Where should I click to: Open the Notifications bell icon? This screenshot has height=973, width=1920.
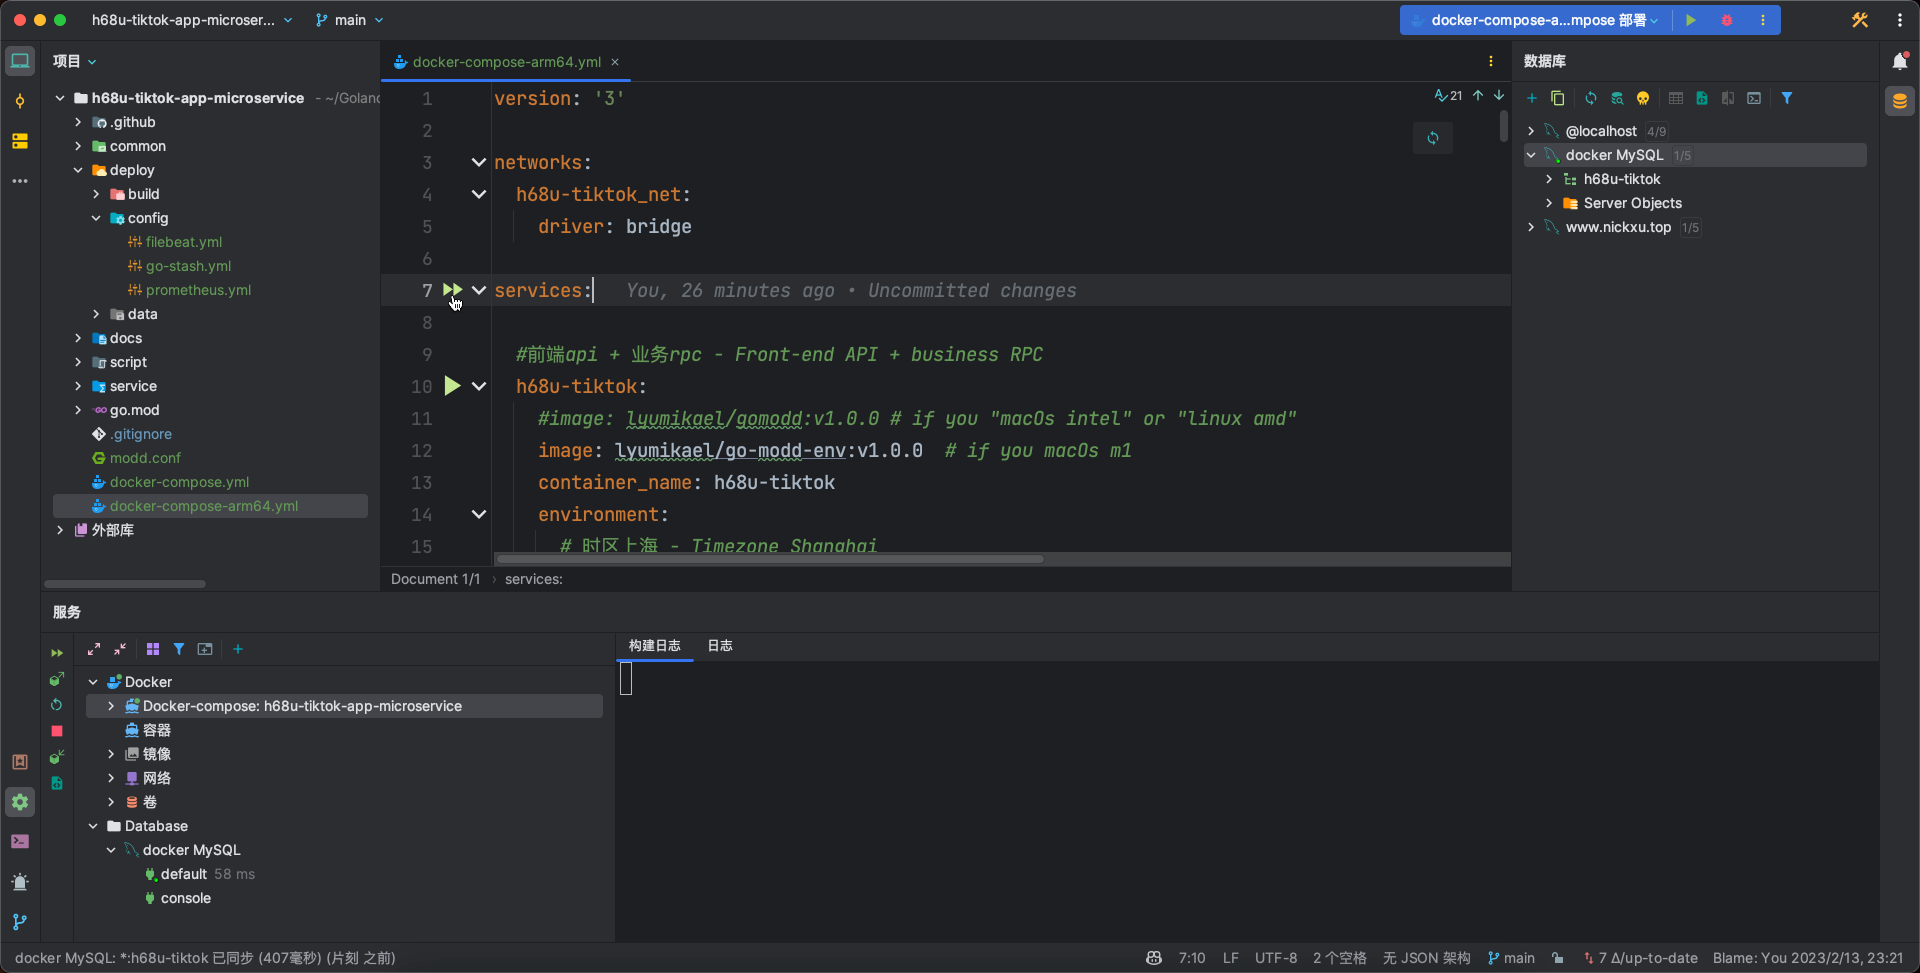tap(1900, 61)
